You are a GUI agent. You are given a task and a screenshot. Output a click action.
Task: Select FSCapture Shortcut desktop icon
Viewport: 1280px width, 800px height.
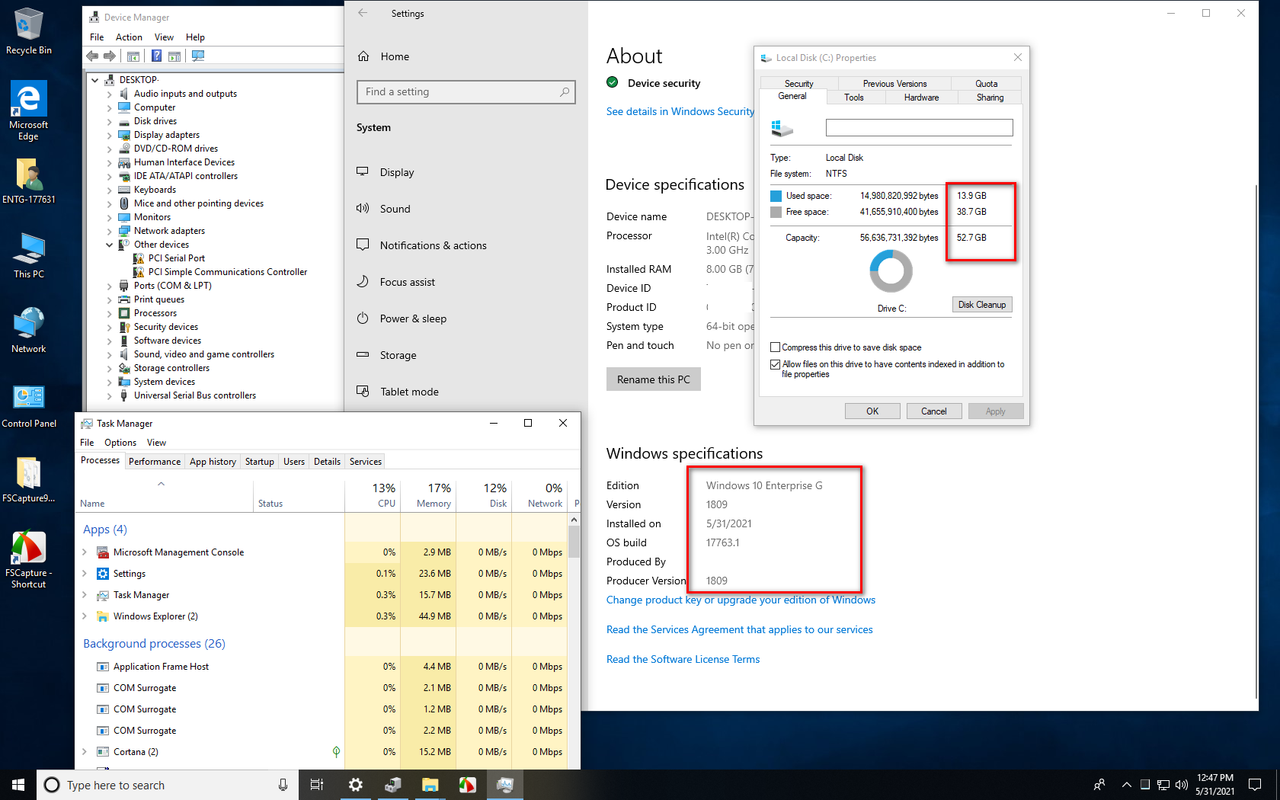(x=29, y=560)
